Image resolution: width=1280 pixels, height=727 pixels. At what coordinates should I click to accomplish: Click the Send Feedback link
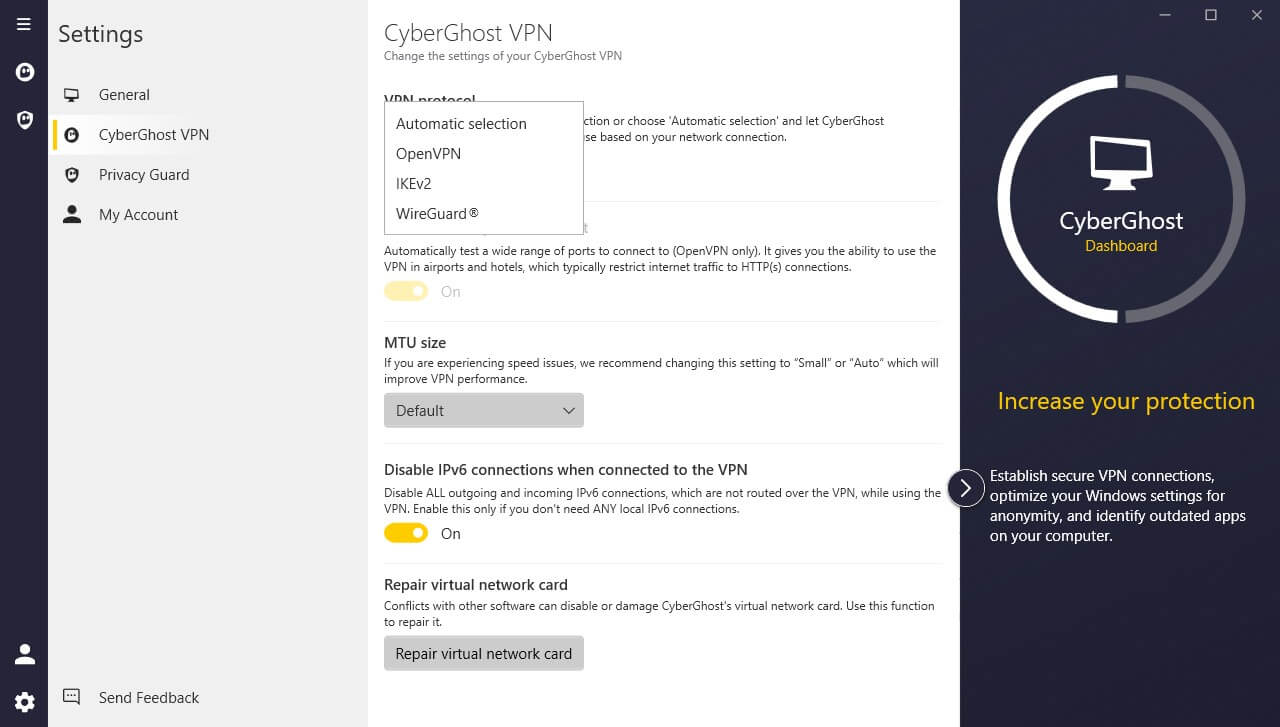148,697
